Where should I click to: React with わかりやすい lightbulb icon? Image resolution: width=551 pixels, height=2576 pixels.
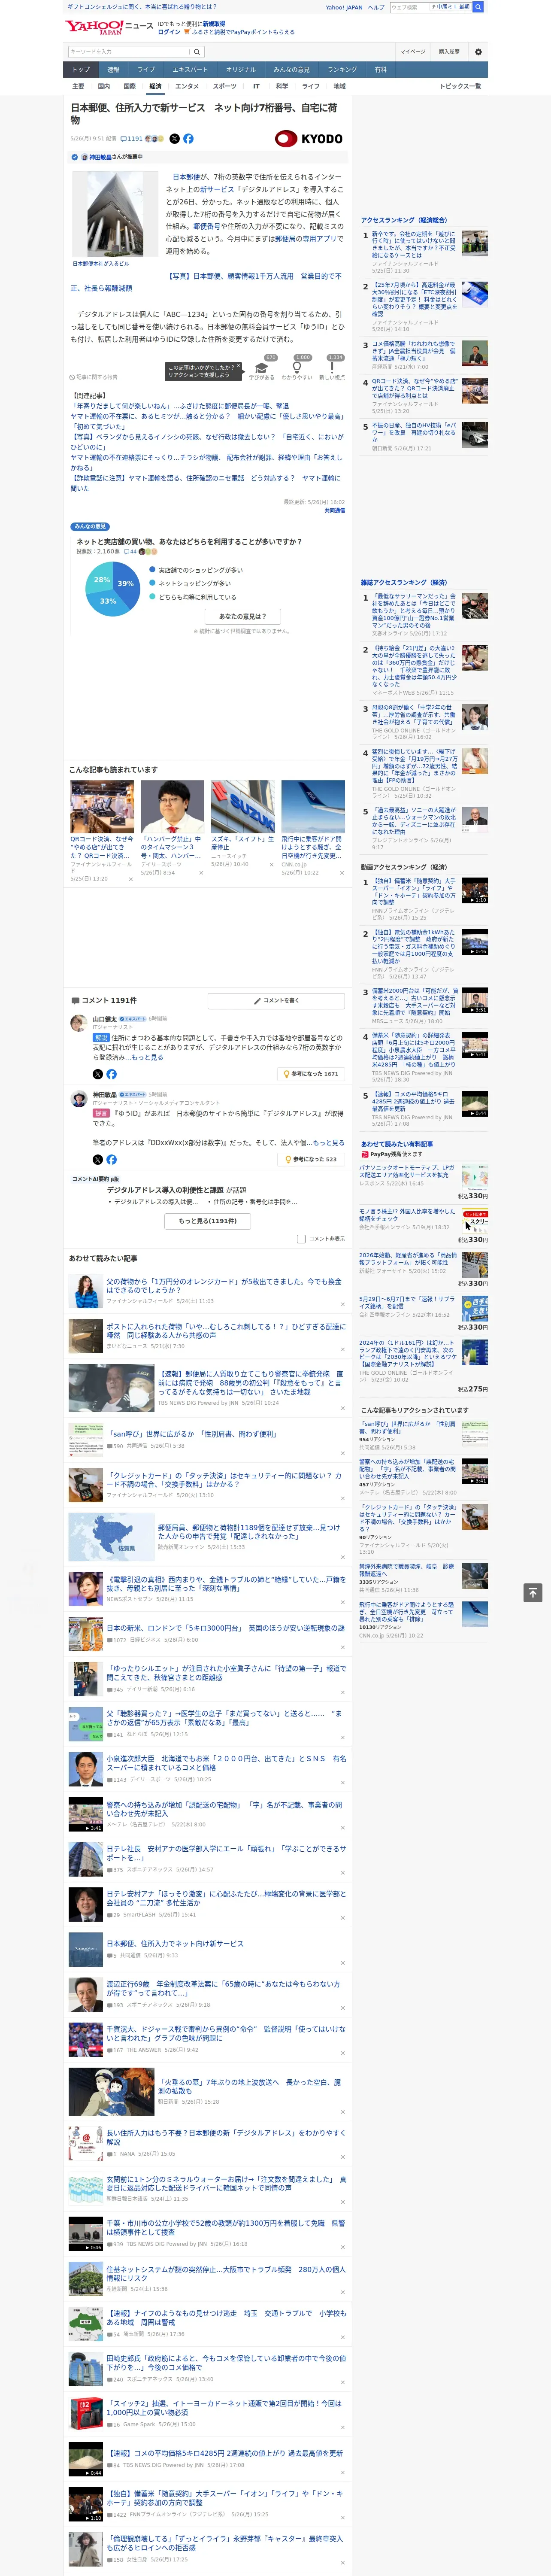tap(297, 368)
